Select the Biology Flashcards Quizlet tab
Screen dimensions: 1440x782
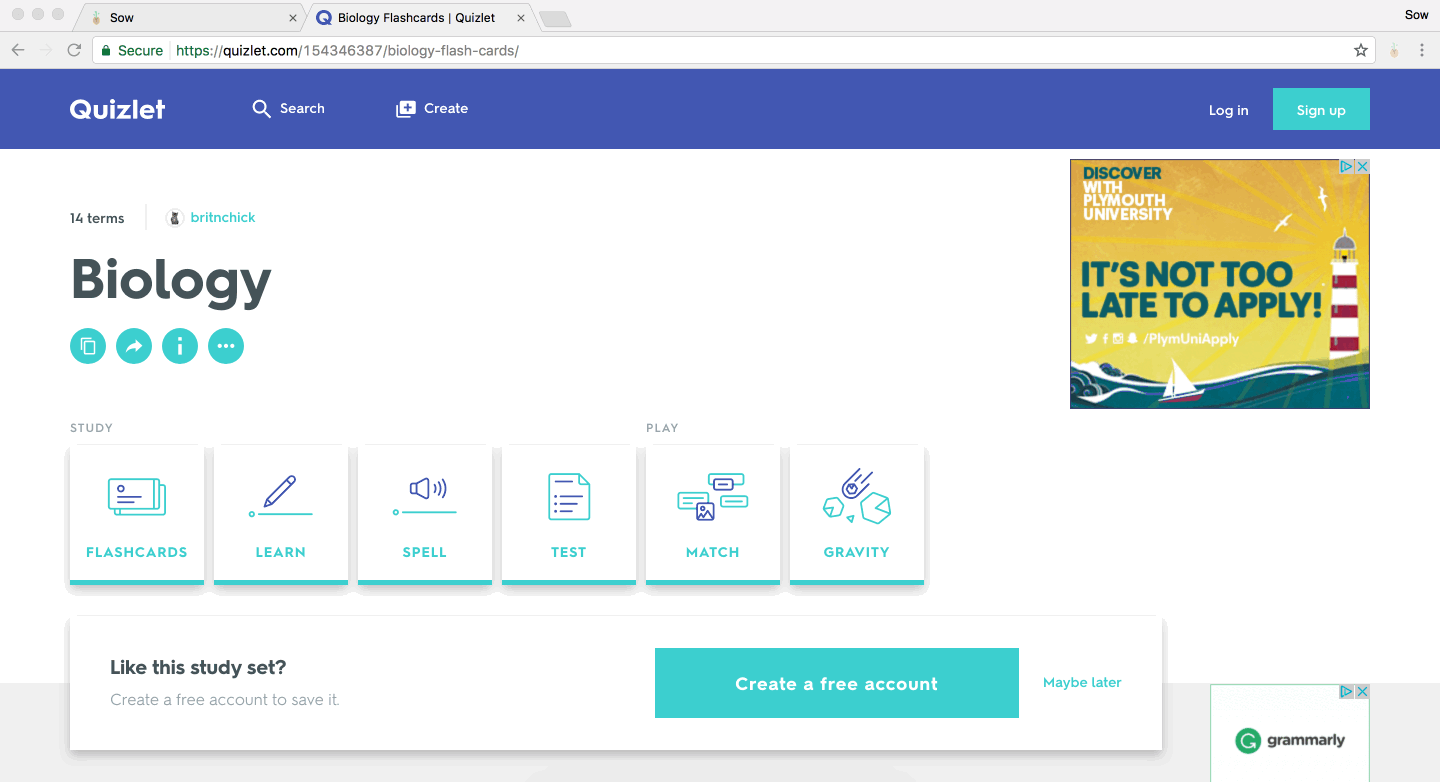[418, 17]
